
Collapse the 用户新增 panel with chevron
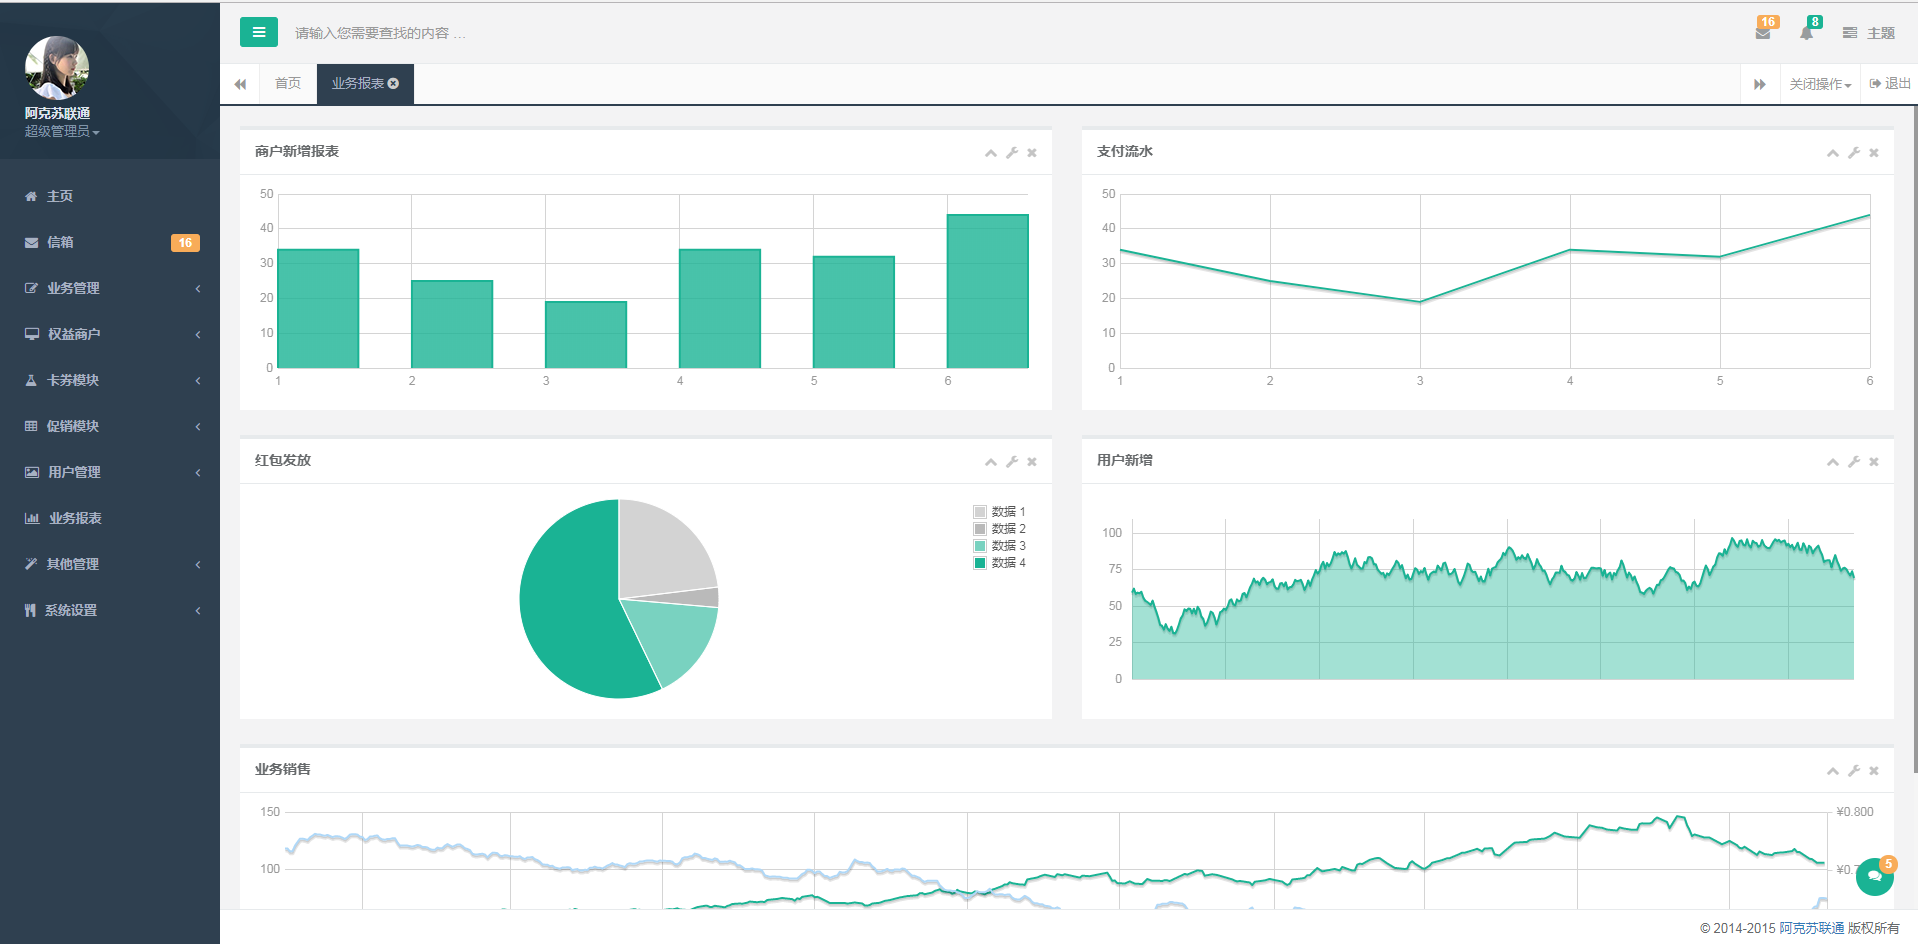[1833, 462]
